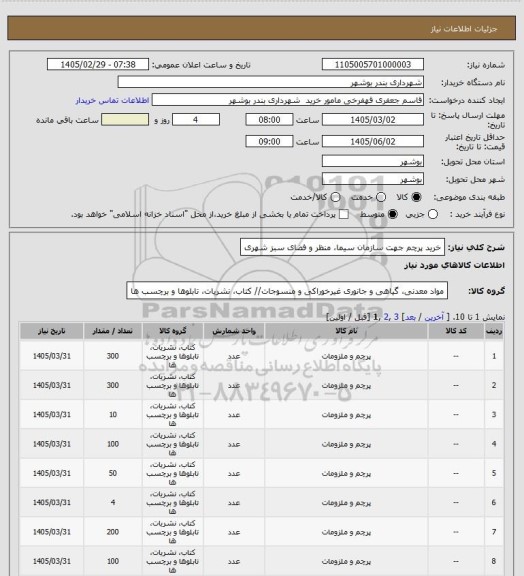Click the price validity time 09:00
524x576 pixels.
269,141
